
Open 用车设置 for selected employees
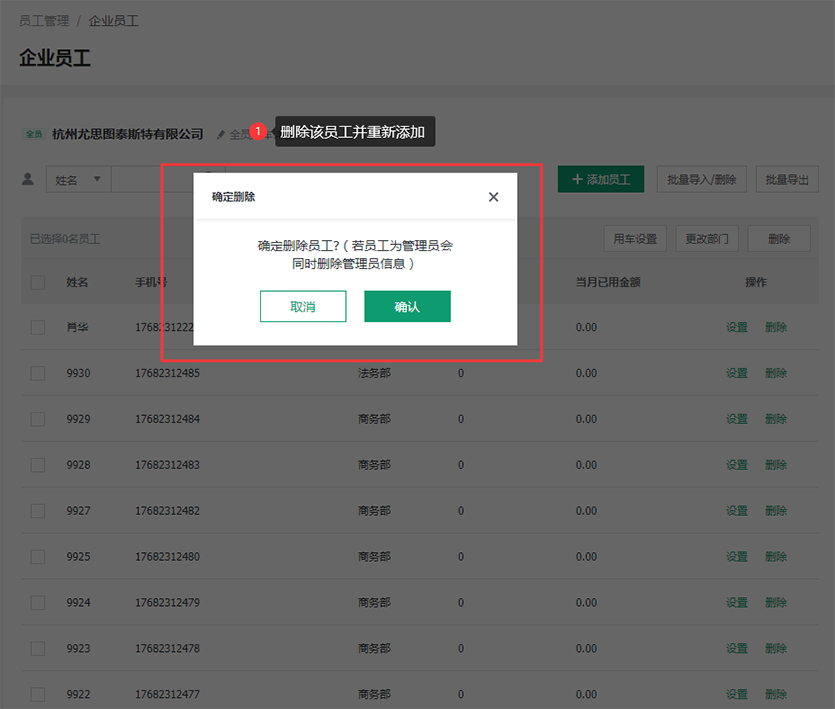point(635,239)
